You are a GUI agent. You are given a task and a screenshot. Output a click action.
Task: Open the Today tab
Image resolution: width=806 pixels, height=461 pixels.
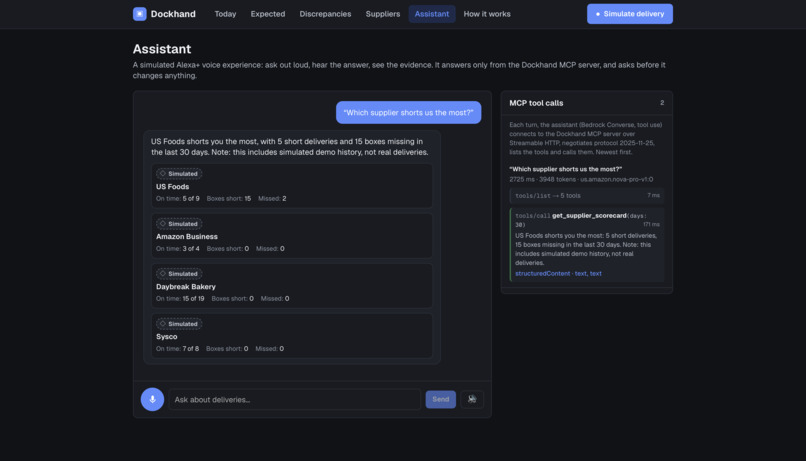tap(225, 14)
